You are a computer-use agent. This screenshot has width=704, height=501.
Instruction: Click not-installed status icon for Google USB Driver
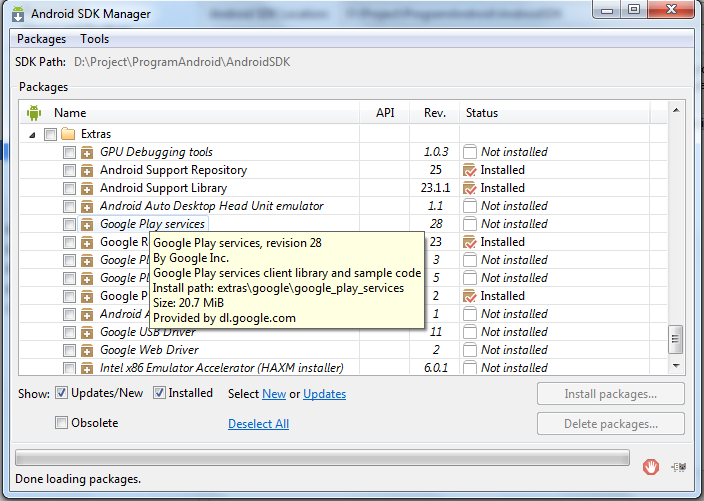(470, 332)
